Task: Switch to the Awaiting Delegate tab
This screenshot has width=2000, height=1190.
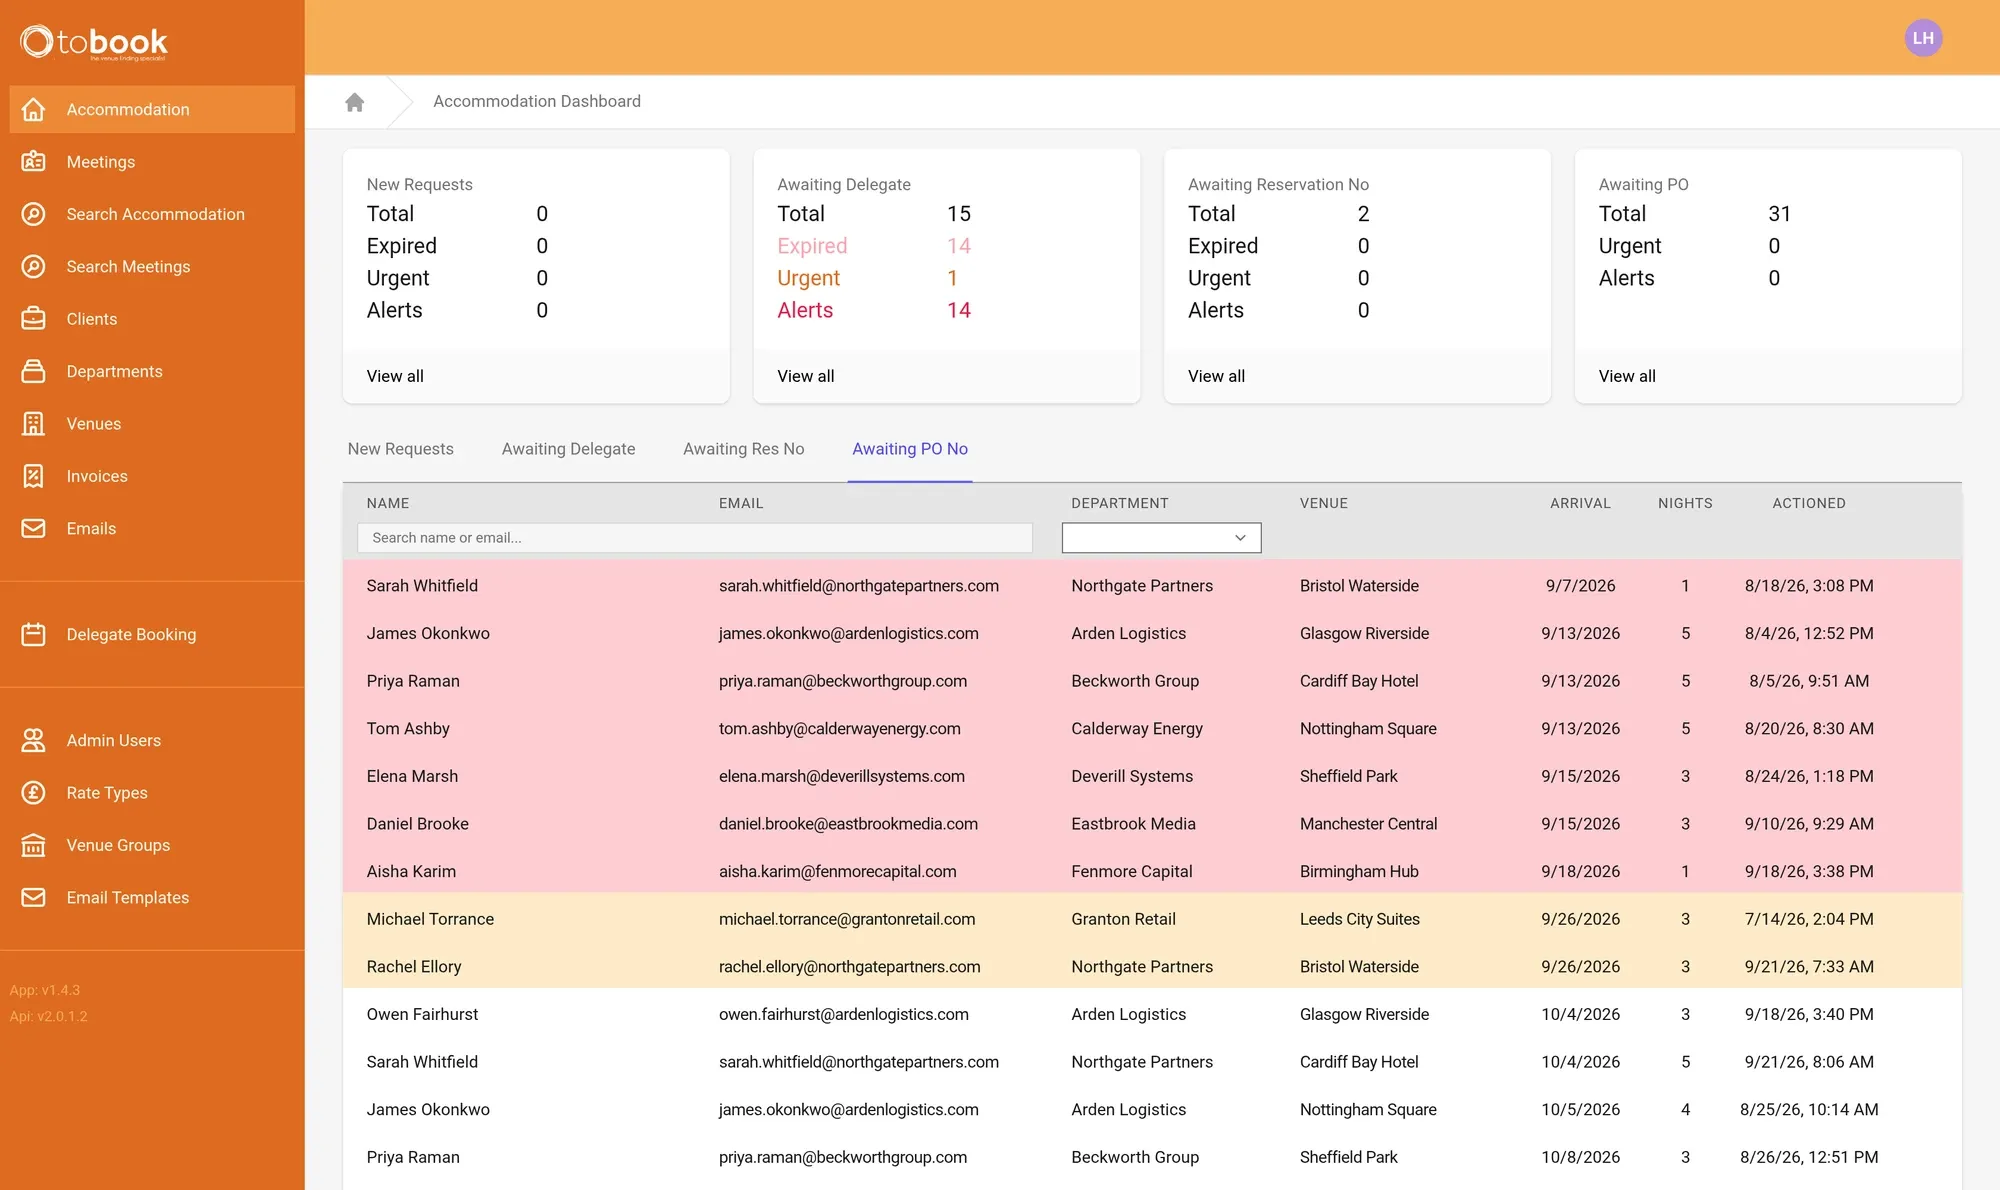Action: [568, 449]
